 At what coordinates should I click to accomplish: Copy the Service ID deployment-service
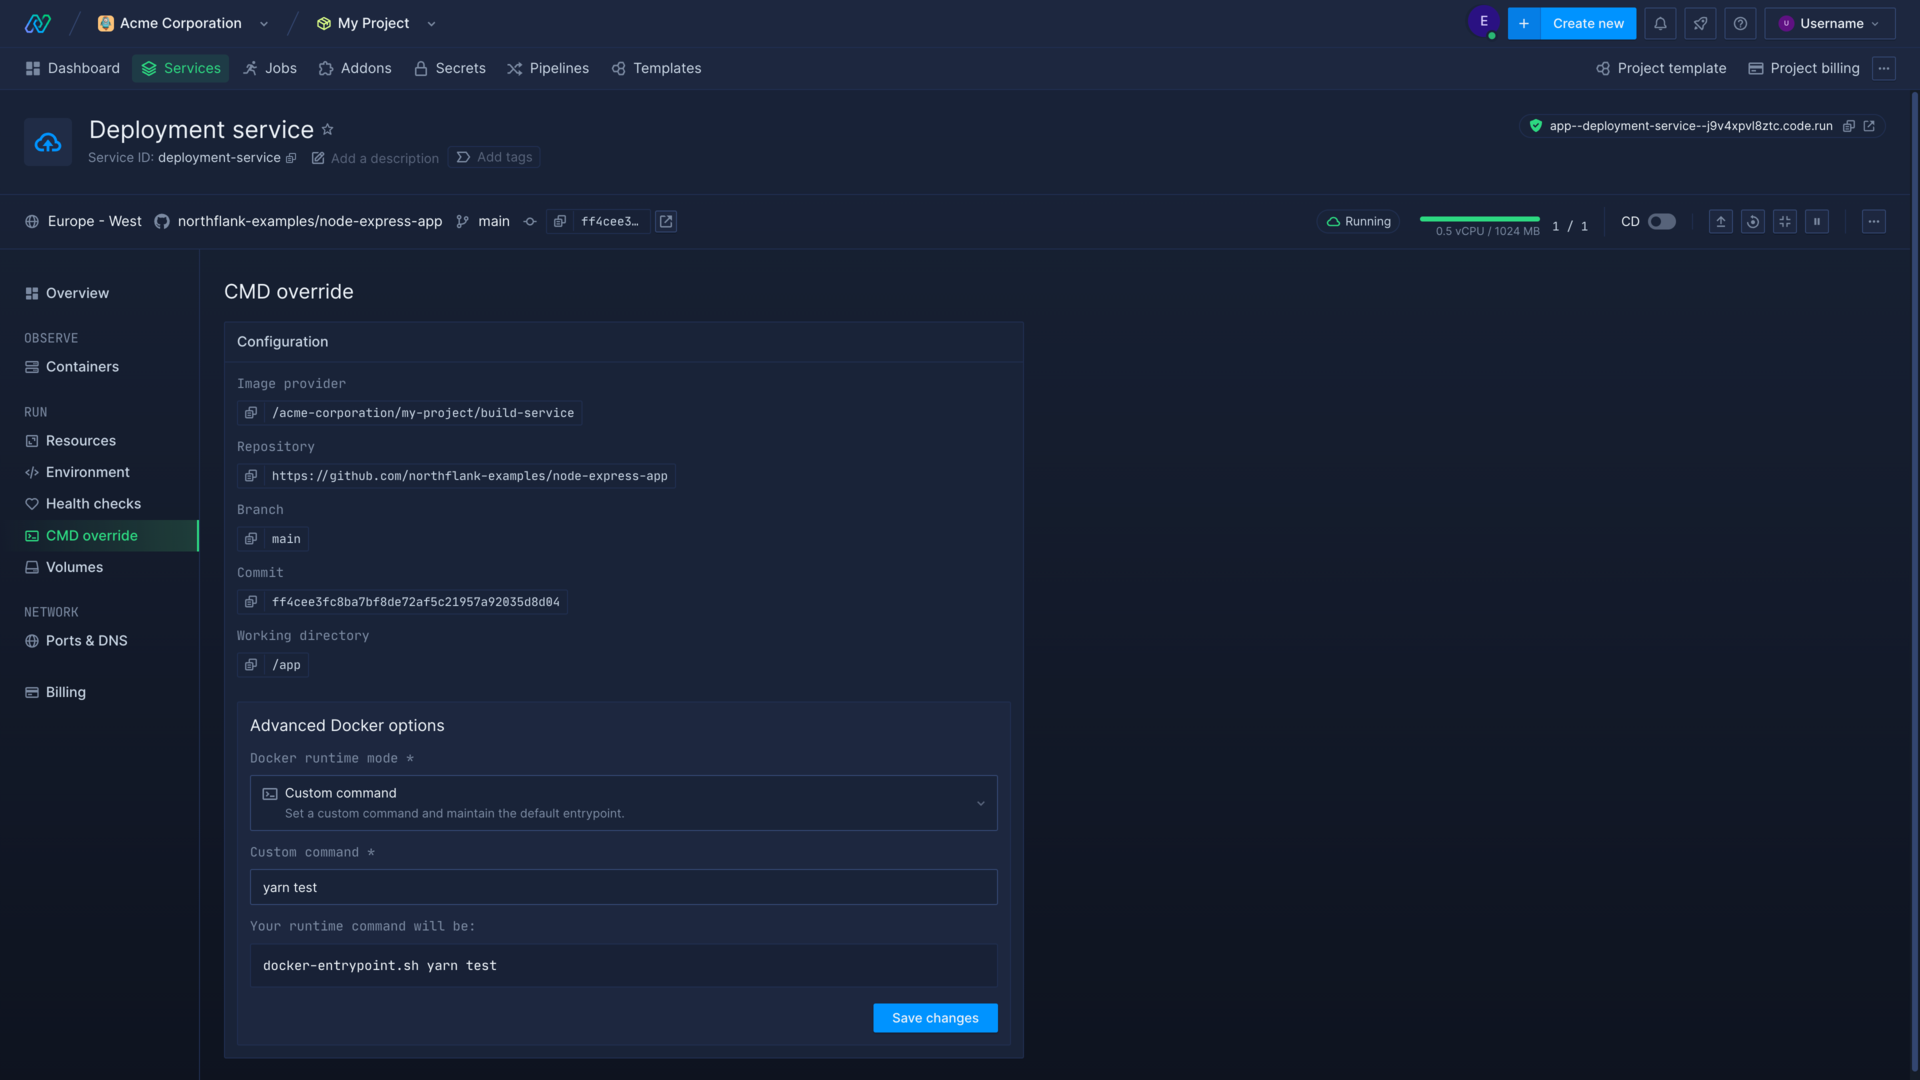tap(291, 158)
